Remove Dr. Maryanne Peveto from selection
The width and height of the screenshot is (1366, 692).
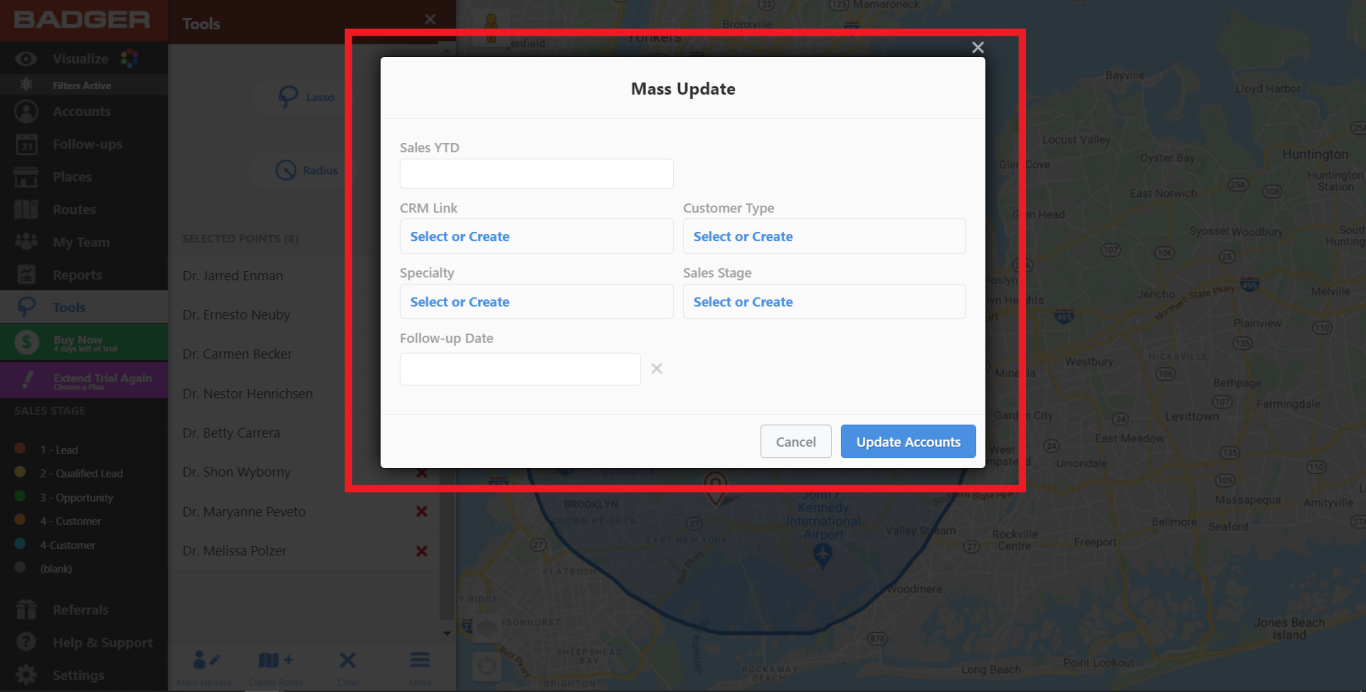click(x=421, y=511)
